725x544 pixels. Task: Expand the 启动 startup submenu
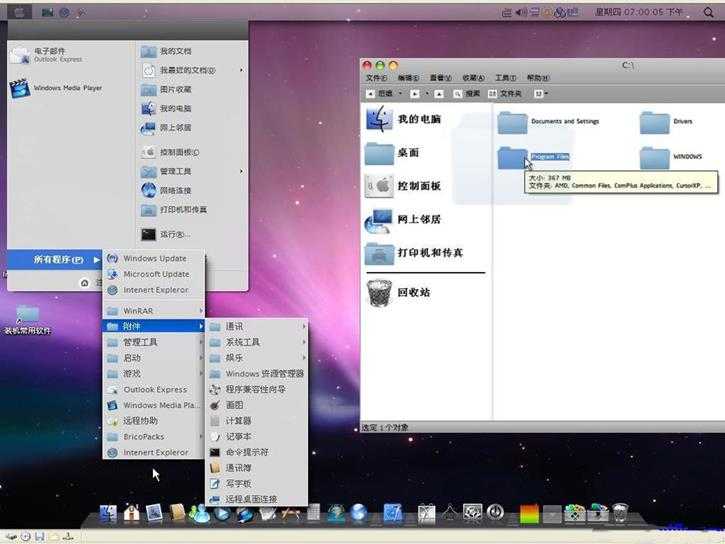tap(154, 358)
